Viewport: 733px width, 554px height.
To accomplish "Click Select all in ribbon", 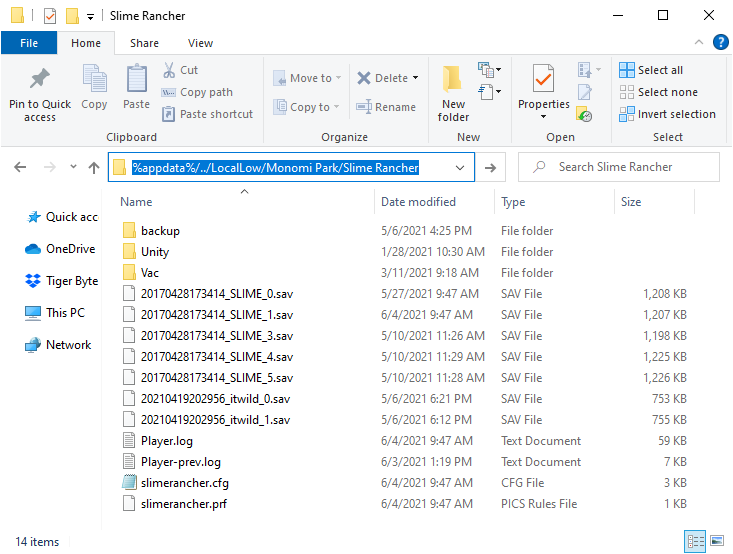I will (651, 70).
